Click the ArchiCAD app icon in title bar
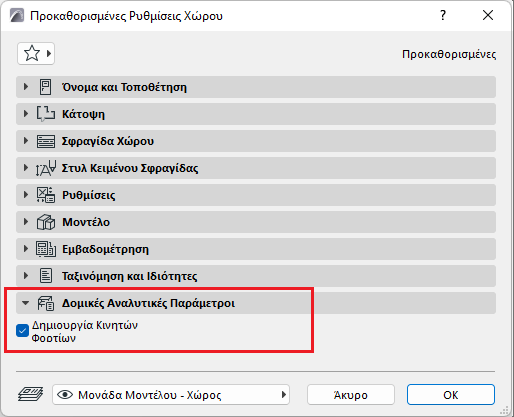514x417 pixels. tap(17, 15)
